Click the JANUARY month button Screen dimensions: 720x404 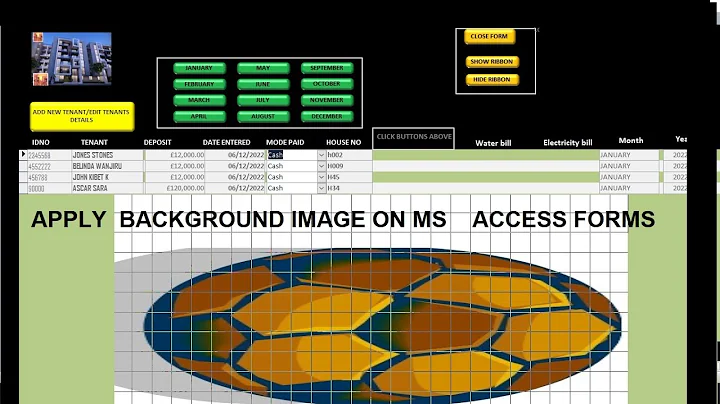(x=199, y=68)
